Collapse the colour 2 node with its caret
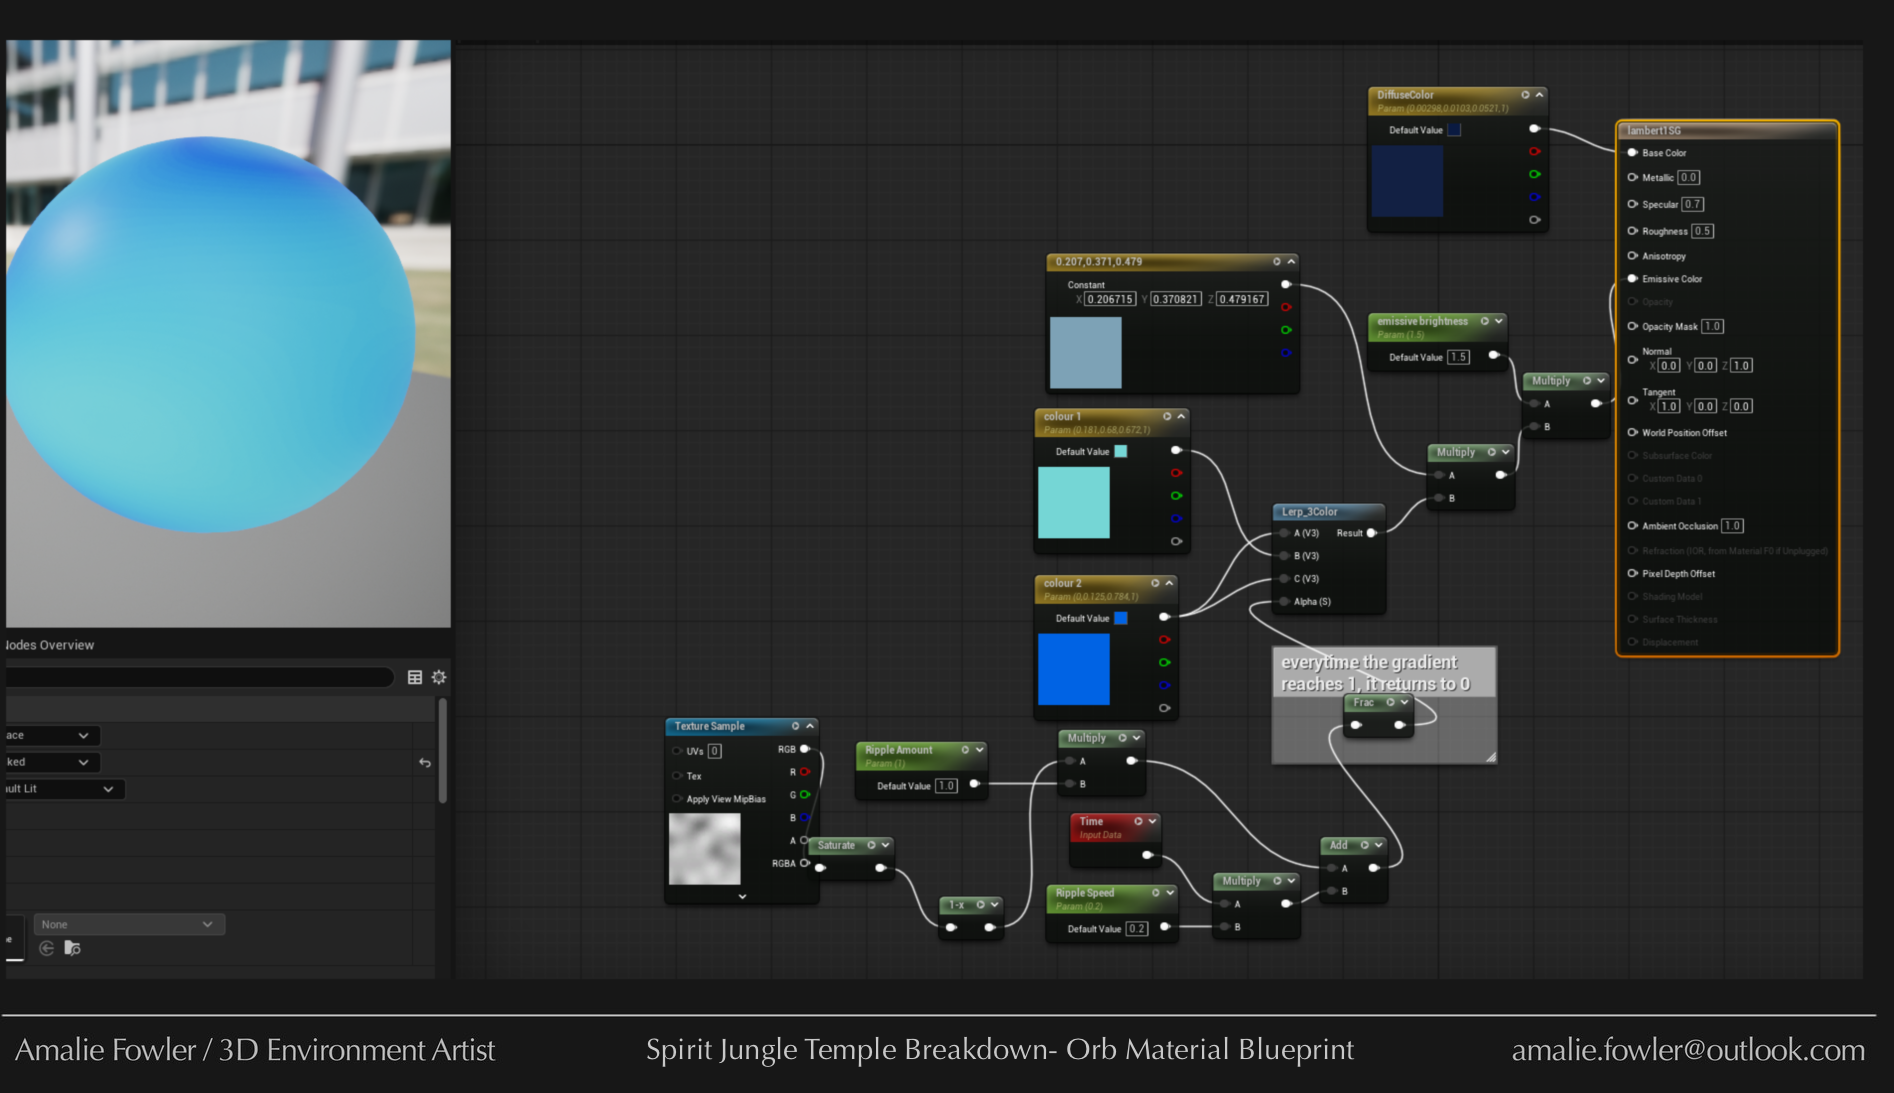The image size is (1894, 1093). [x=1169, y=583]
